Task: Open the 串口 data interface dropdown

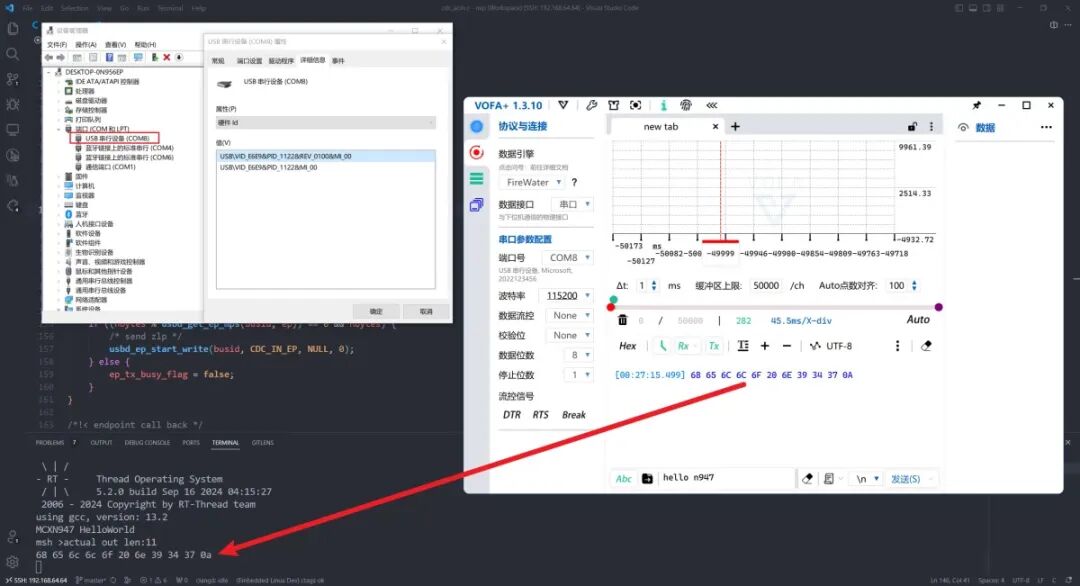Action: click(x=572, y=205)
